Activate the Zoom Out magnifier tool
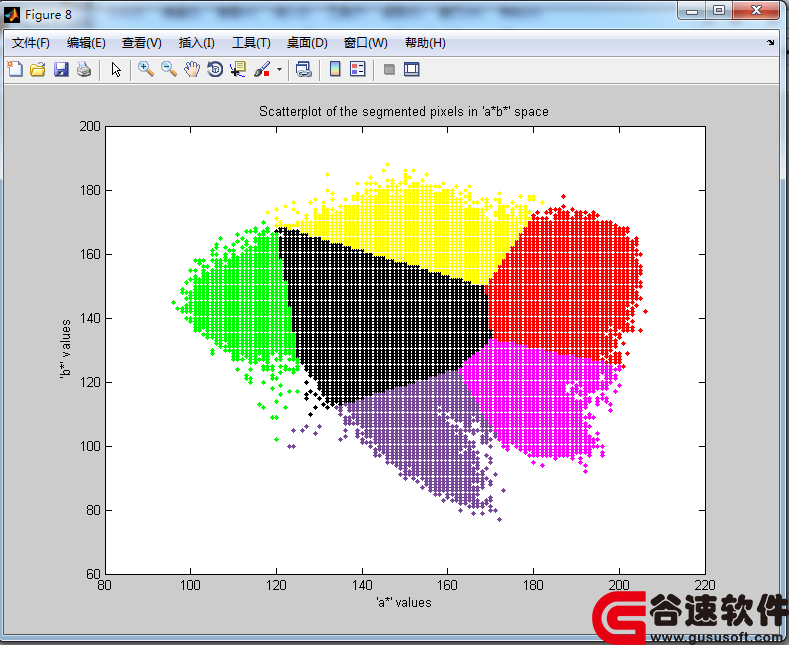Viewport: 789px width, 645px height. (169, 69)
